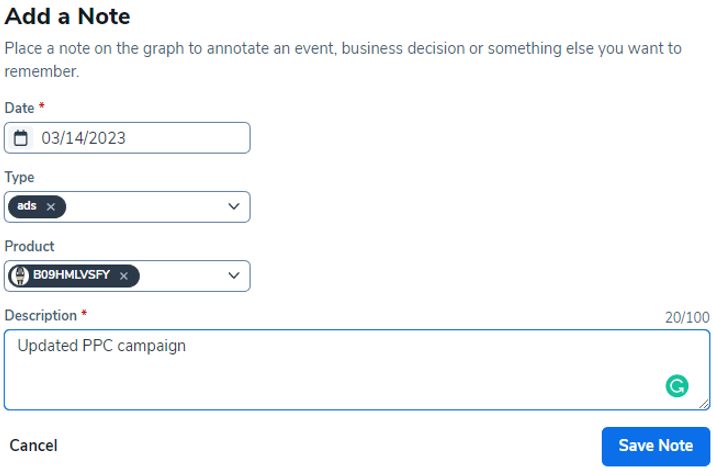Expand the Product dropdown arrow
This screenshot has height=471, width=713.
click(x=234, y=275)
